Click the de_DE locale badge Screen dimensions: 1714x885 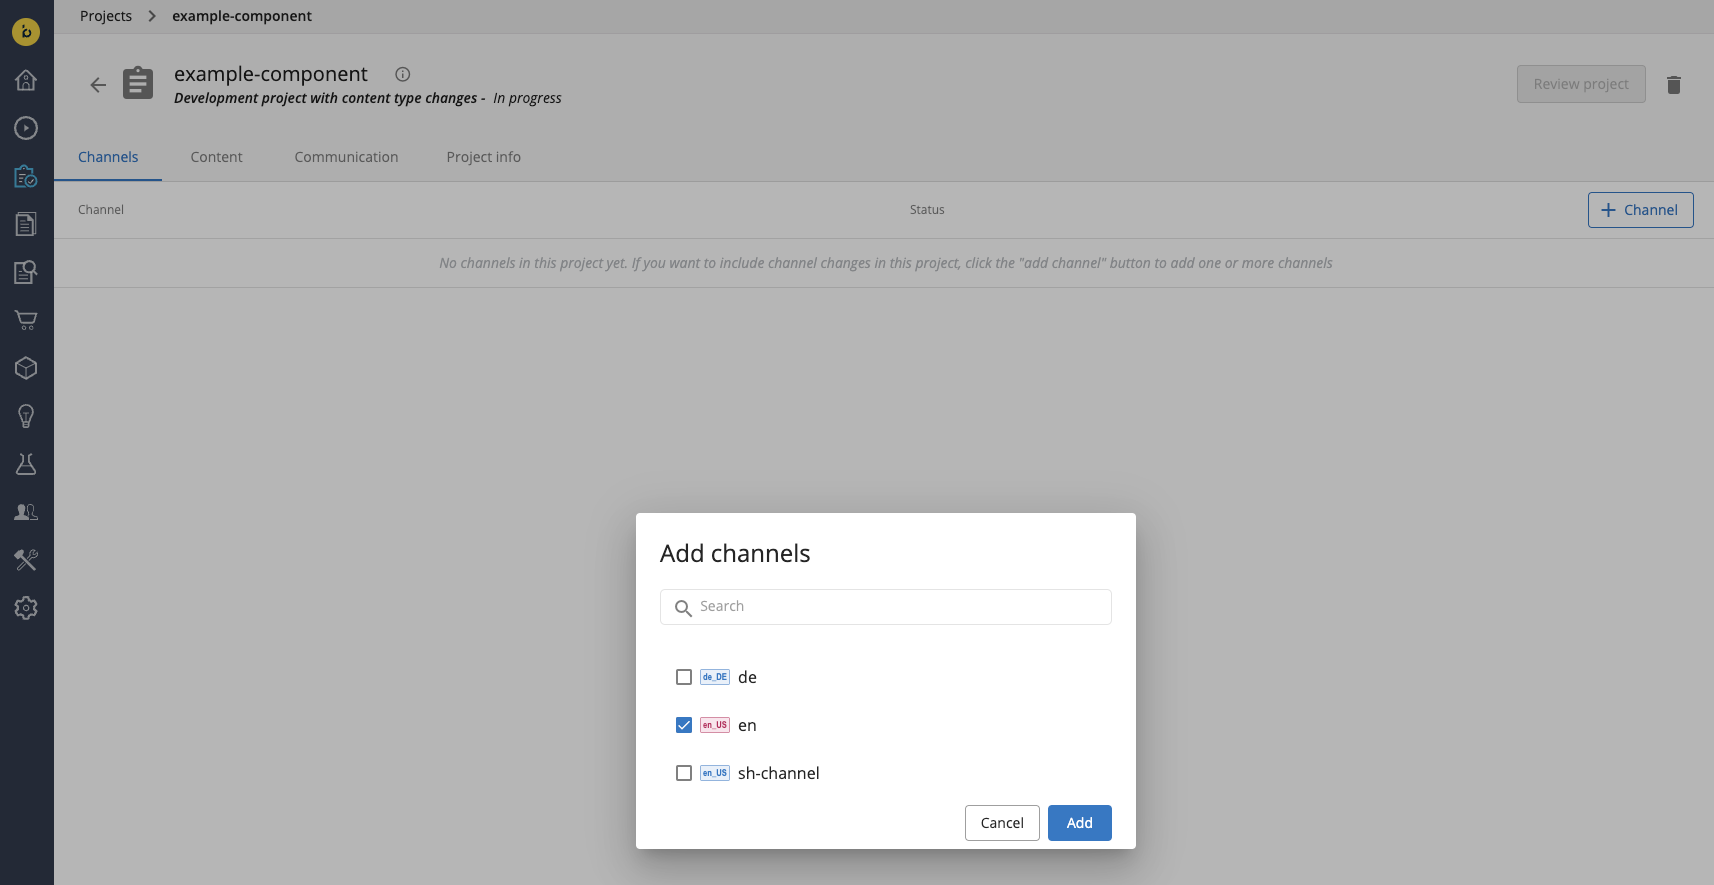pyautogui.click(x=715, y=677)
